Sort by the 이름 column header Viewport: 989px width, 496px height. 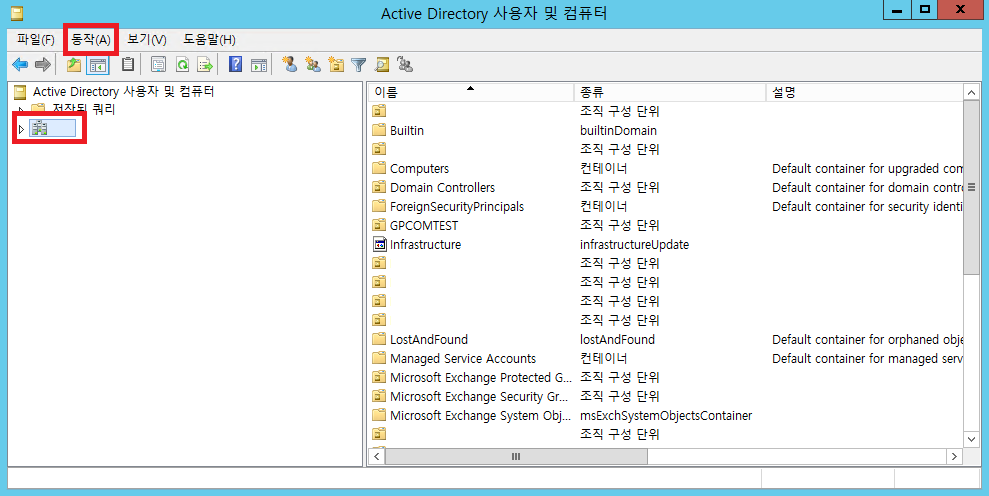(471, 92)
